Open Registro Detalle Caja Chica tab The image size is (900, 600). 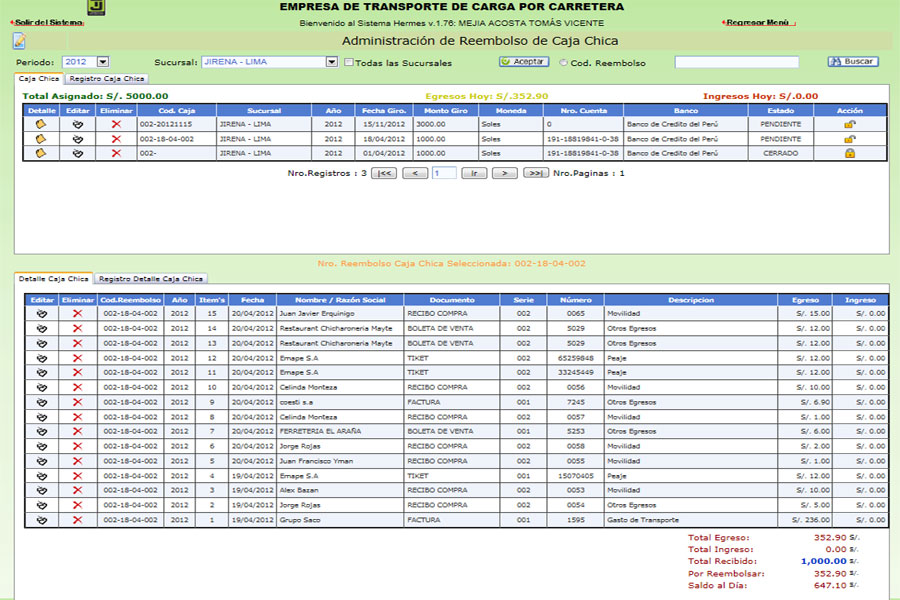(x=151, y=279)
